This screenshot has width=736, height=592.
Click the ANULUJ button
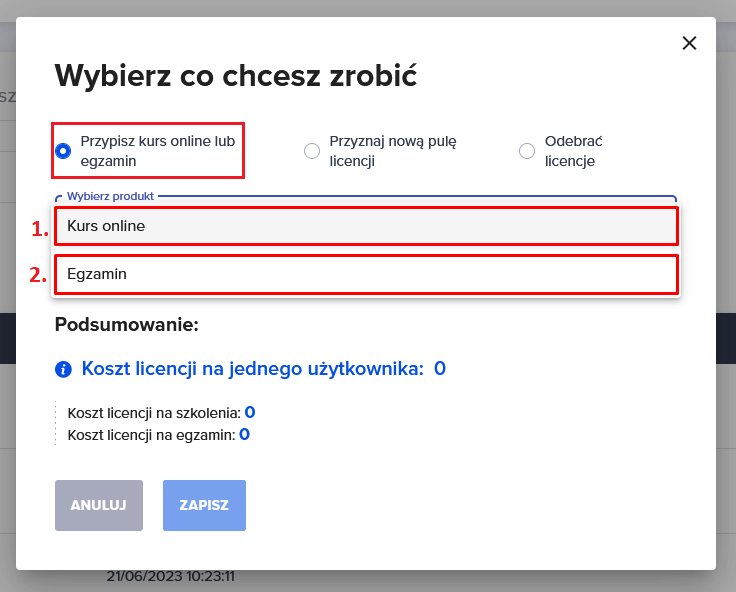[x=99, y=505]
